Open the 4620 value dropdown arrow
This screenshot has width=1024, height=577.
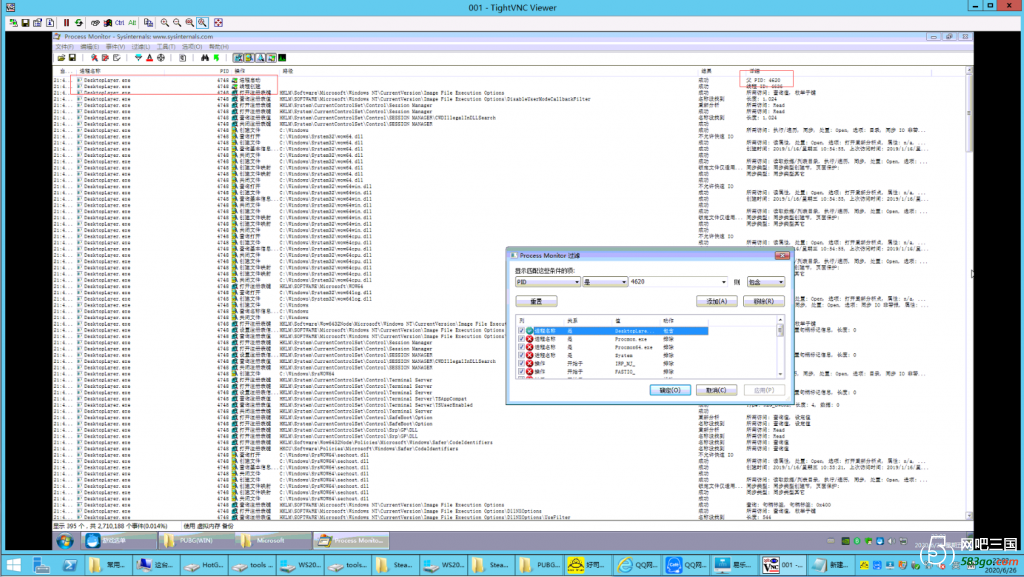tap(724, 282)
